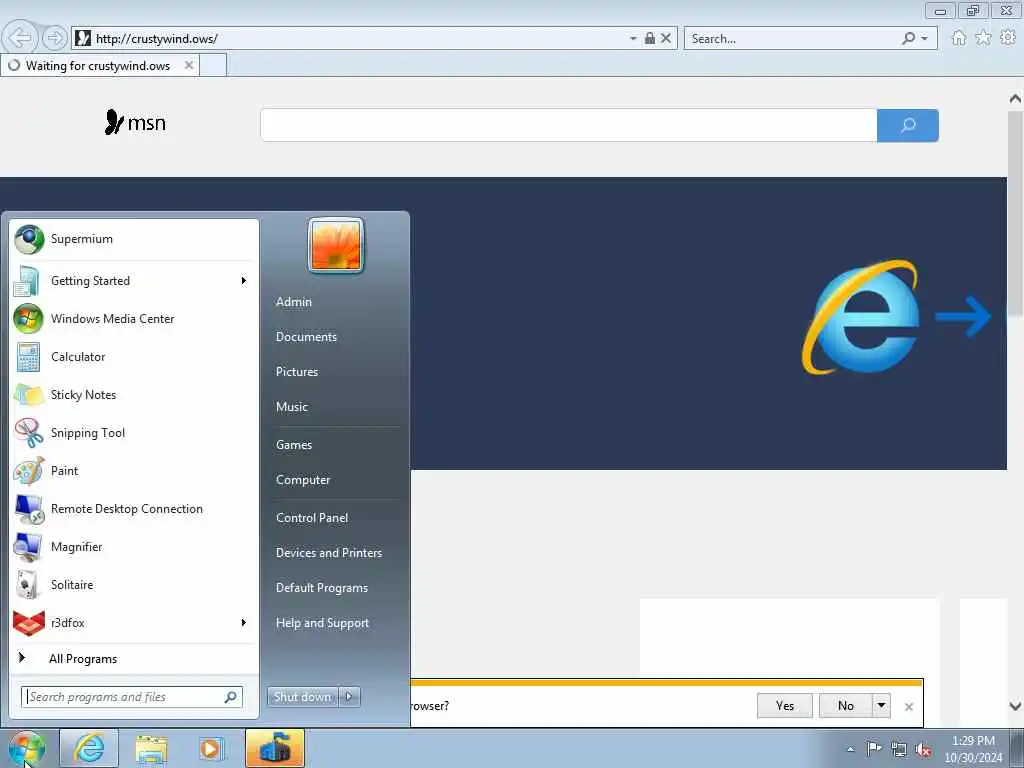Open Calculator from the Start menu
The height and width of the screenshot is (768, 1024).
tap(134, 357)
